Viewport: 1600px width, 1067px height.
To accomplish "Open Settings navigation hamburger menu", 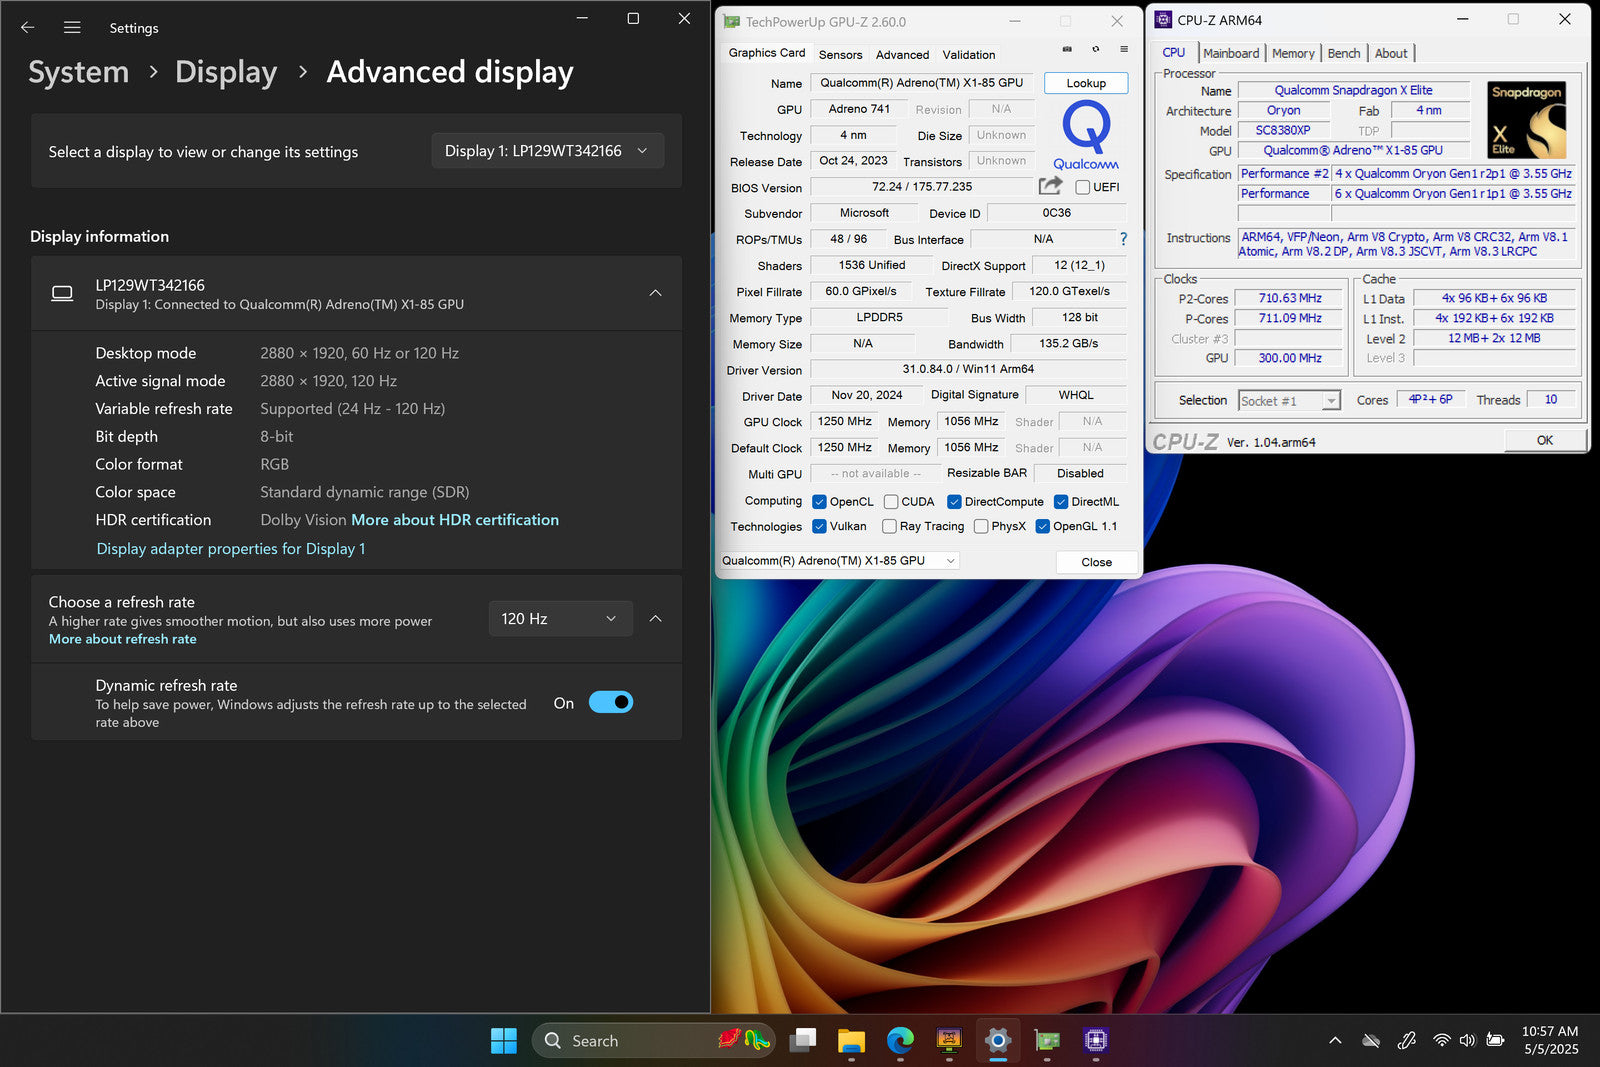I will (72, 28).
